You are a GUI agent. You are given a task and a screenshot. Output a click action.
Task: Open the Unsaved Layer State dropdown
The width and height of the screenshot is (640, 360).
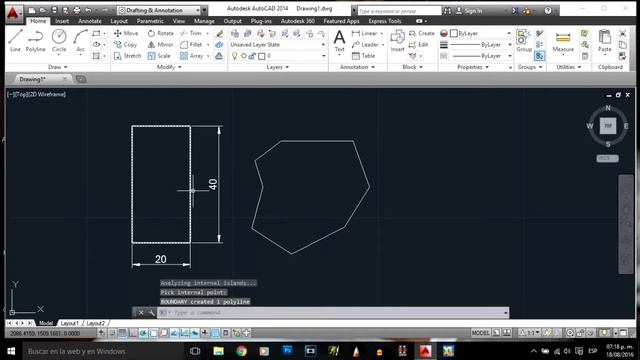pyautogui.click(x=278, y=44)
